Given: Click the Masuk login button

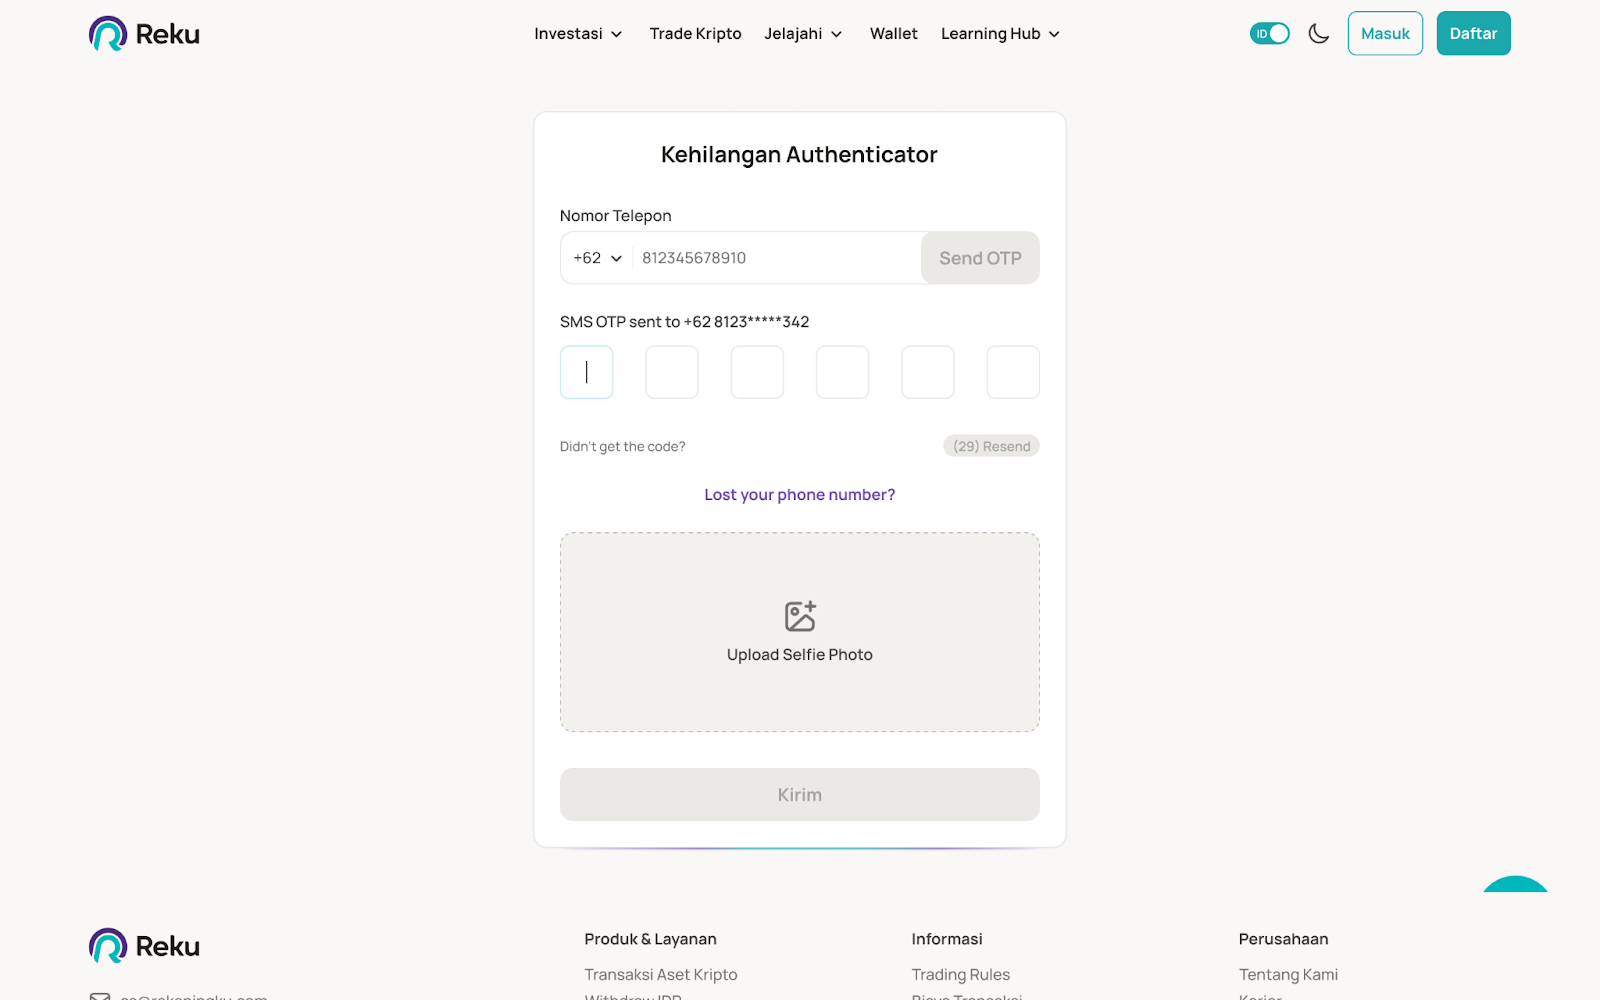Looking at the screenshot, I should (1385, 34).
